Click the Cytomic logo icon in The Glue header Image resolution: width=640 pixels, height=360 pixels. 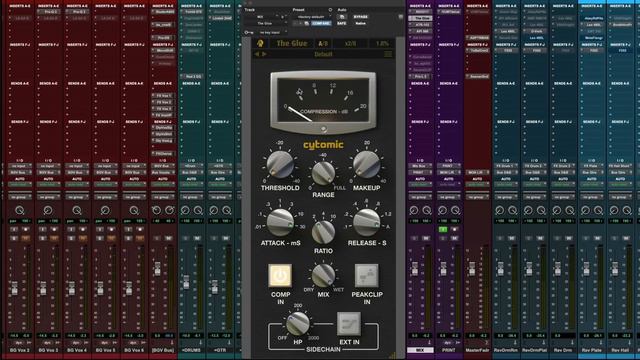[260, 43]
